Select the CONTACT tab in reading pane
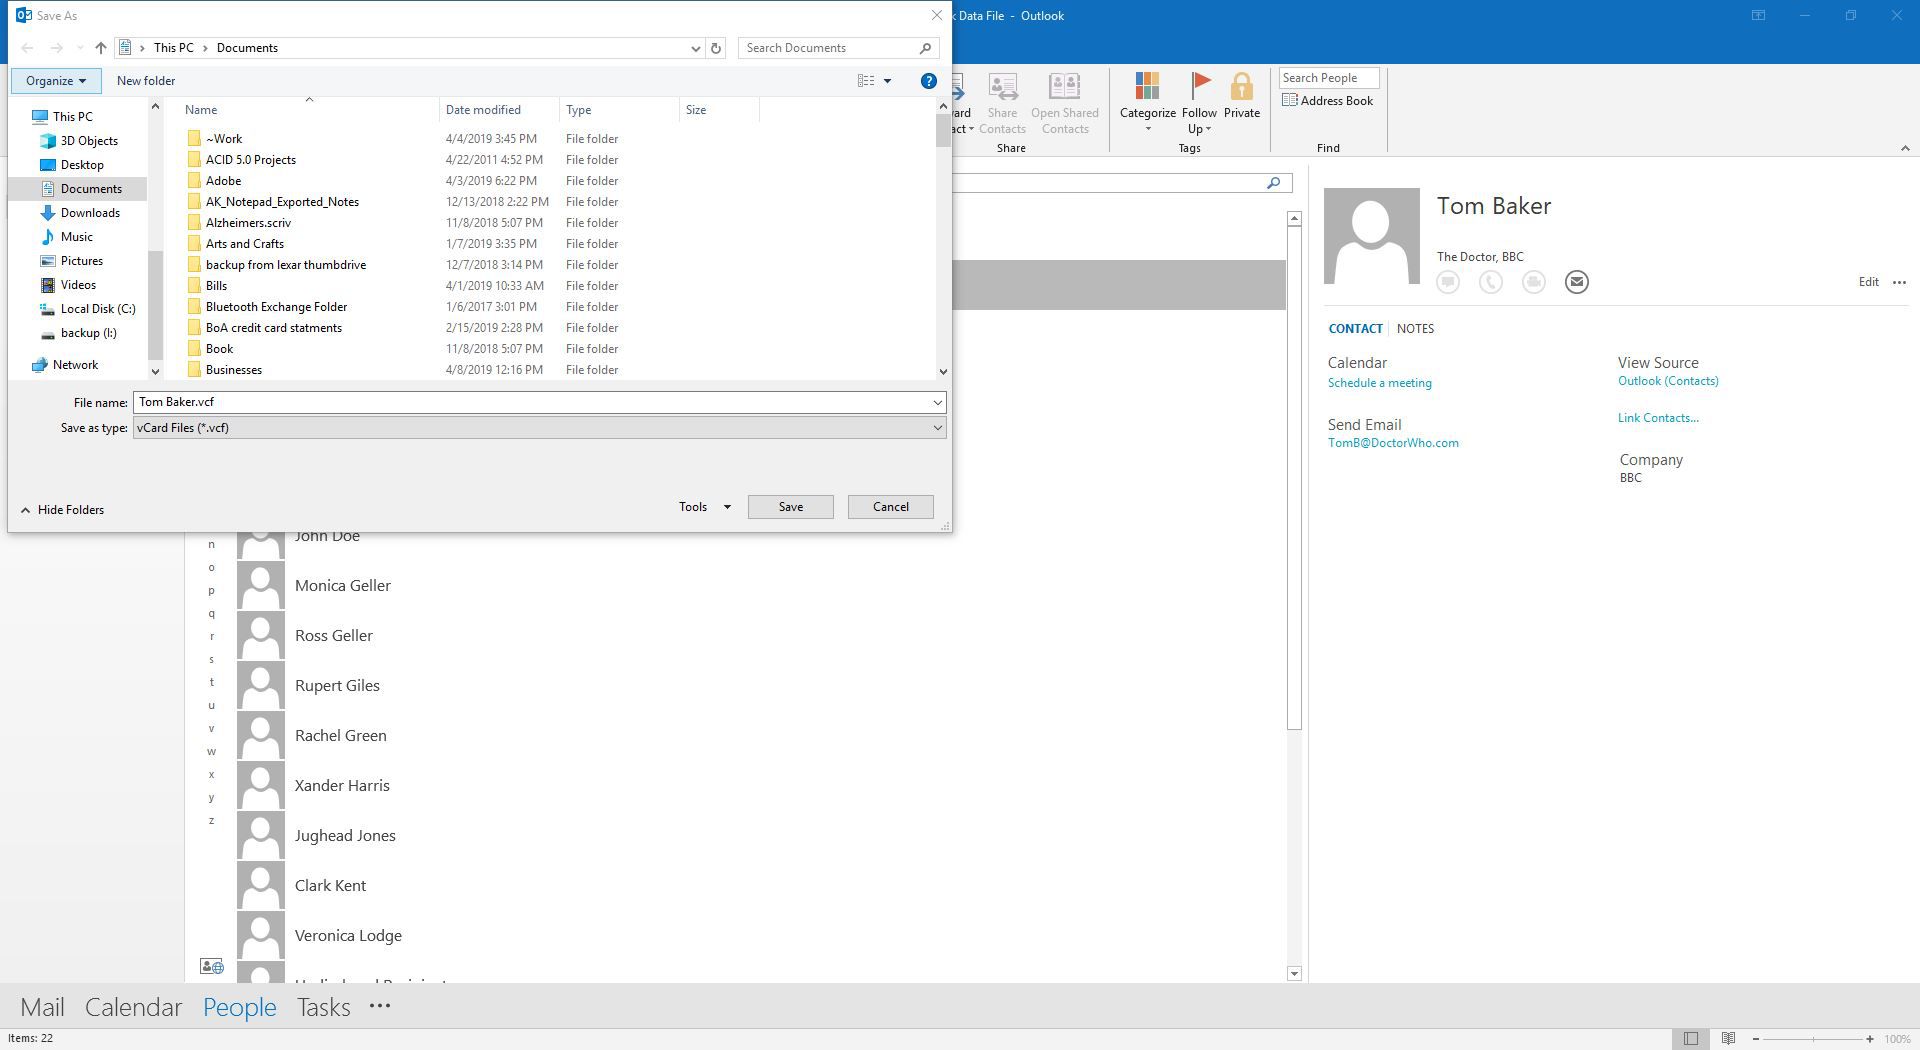The width and height of the screenshot is (1920, 1050). coord(1355,329)
